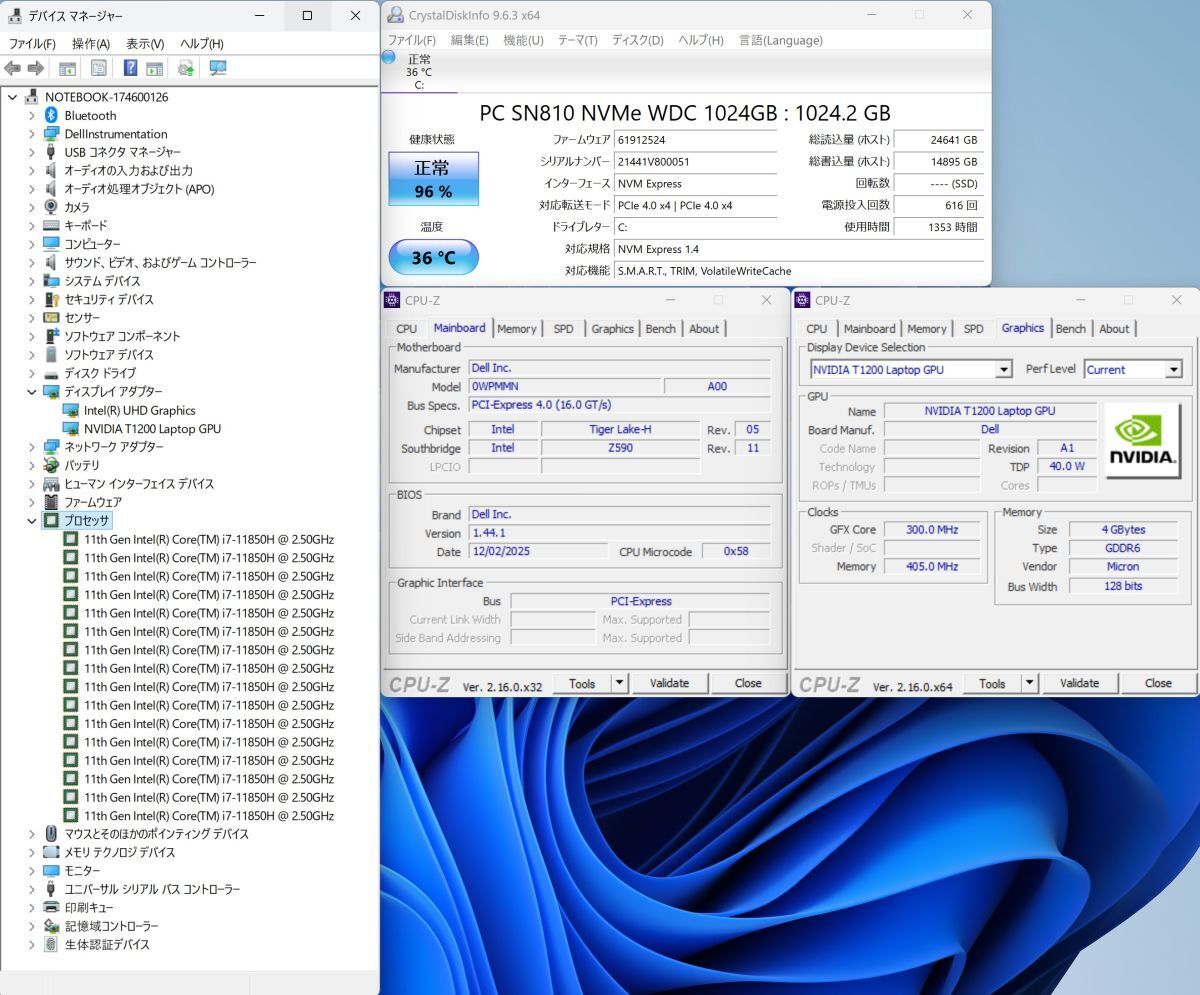Click the 正常 96 % health status box

click(x=433, y=179)
